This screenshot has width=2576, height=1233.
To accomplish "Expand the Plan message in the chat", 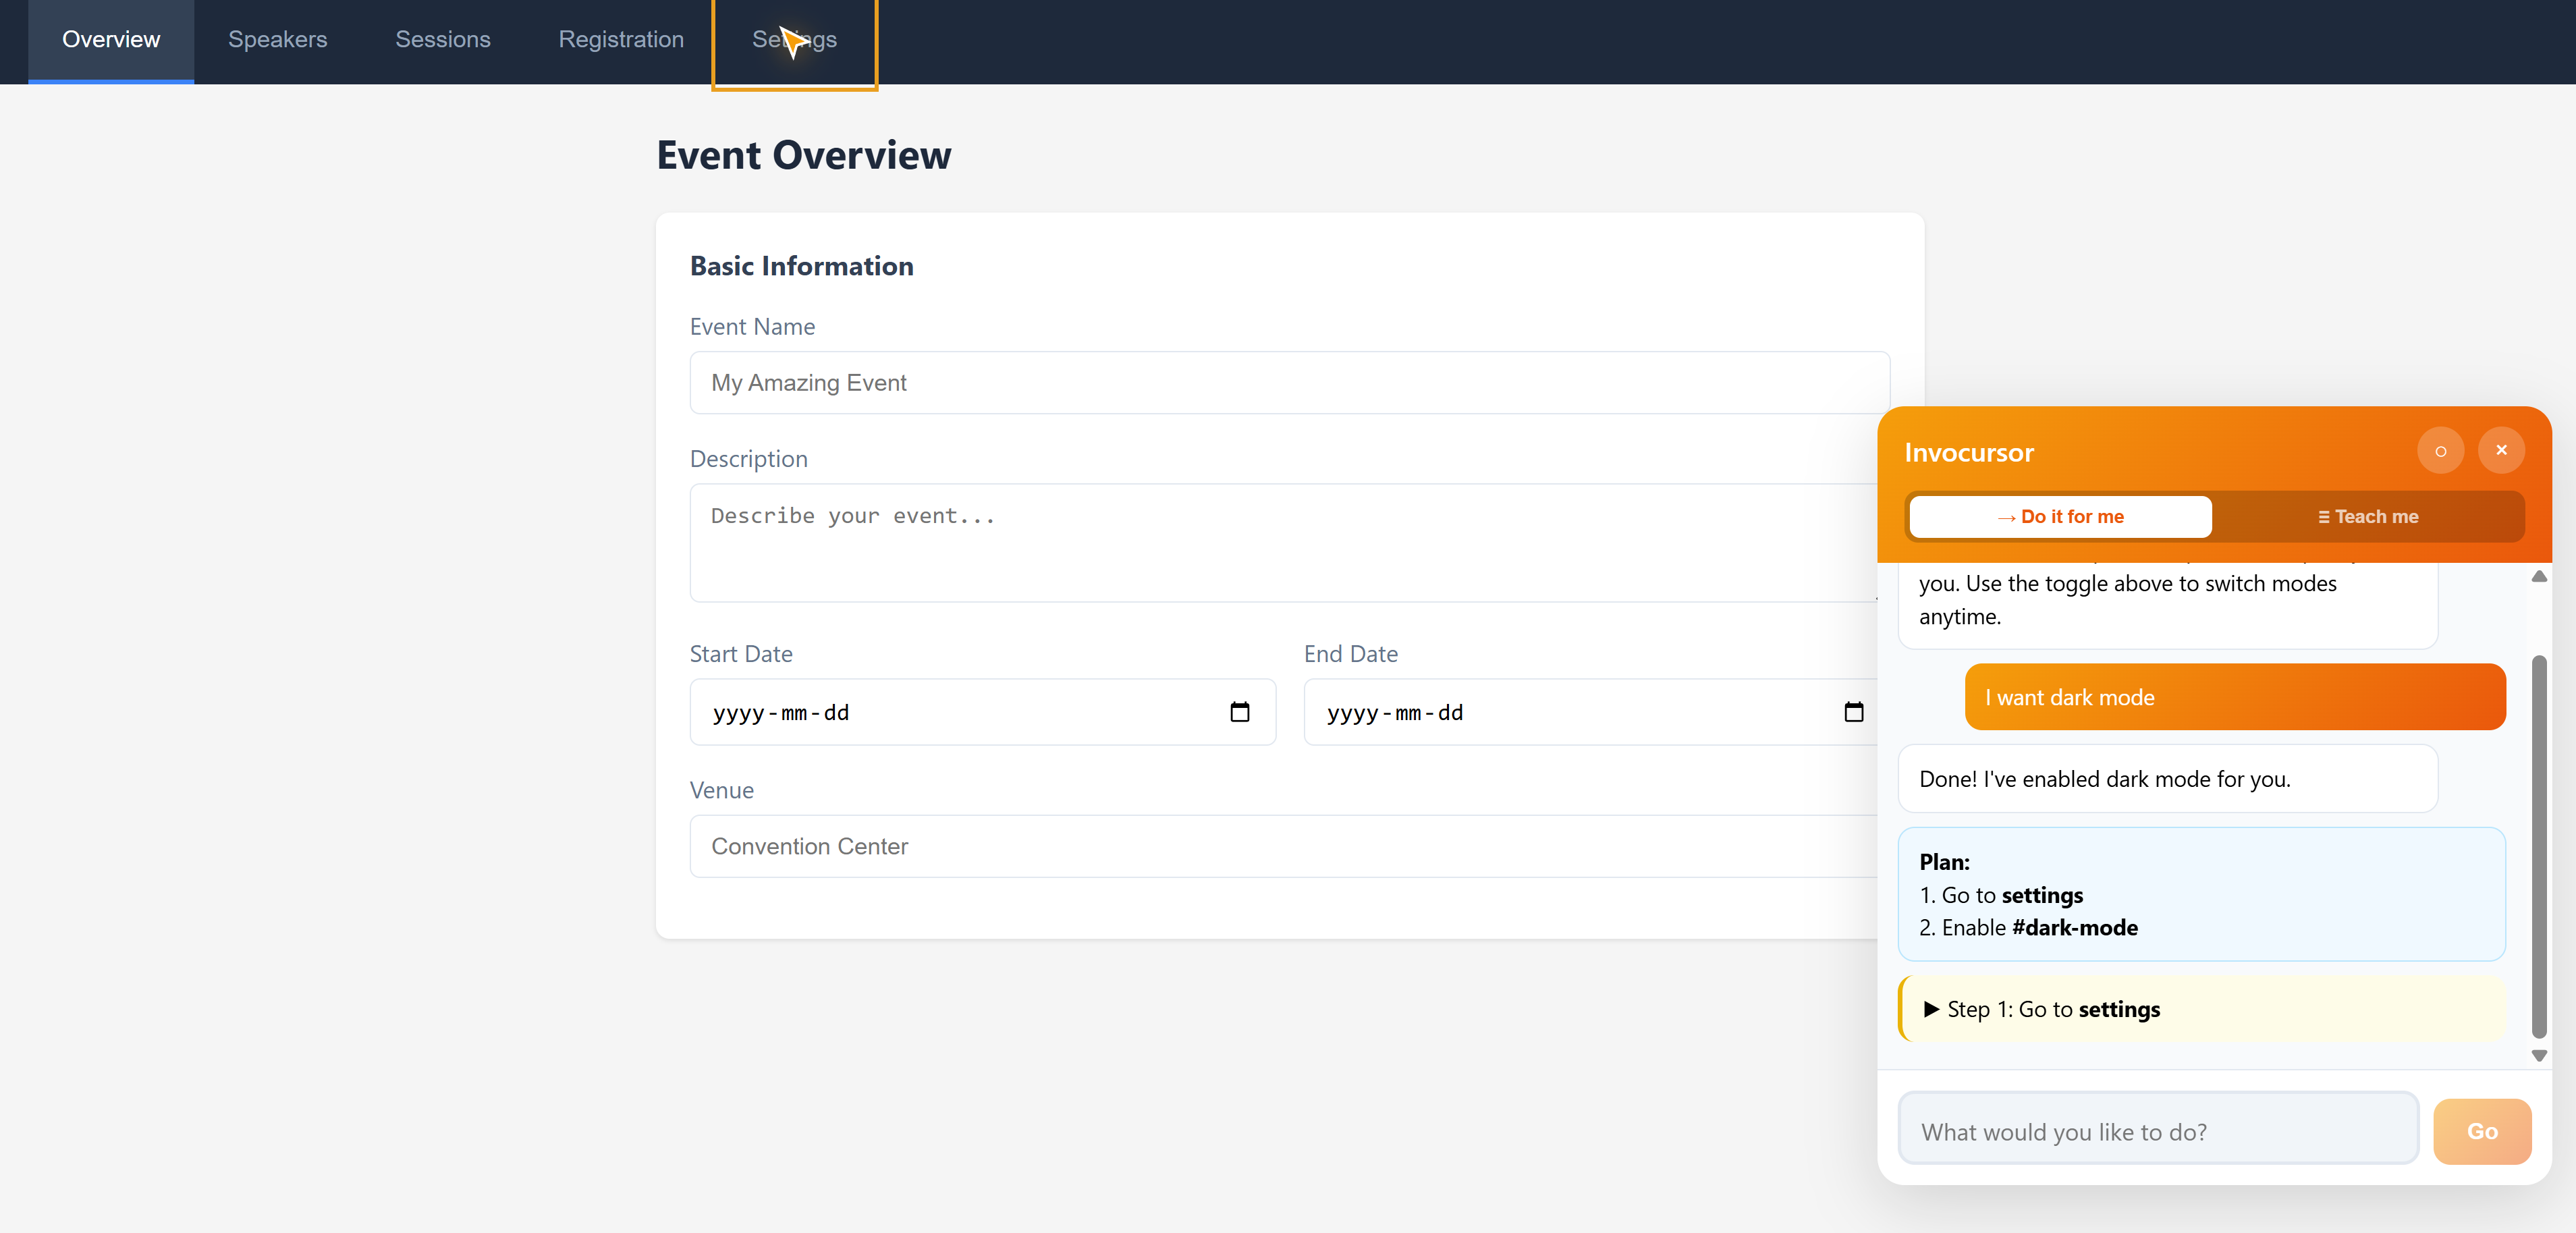I will pos(2200,893).
